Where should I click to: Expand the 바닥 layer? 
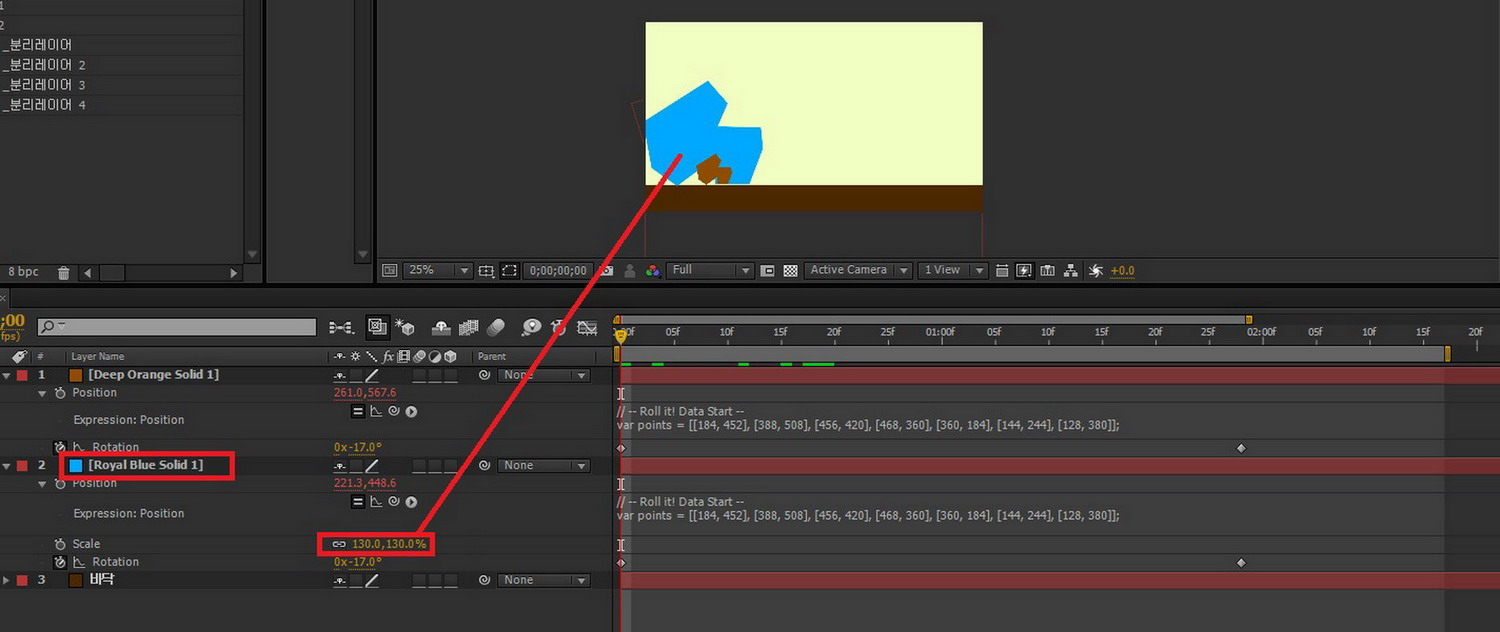coord(7,580)
